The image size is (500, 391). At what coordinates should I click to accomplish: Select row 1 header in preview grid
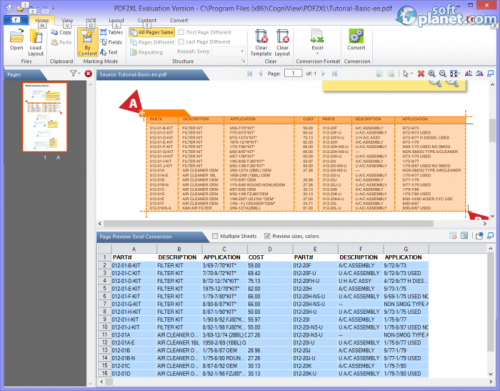[x=104, y=257]
